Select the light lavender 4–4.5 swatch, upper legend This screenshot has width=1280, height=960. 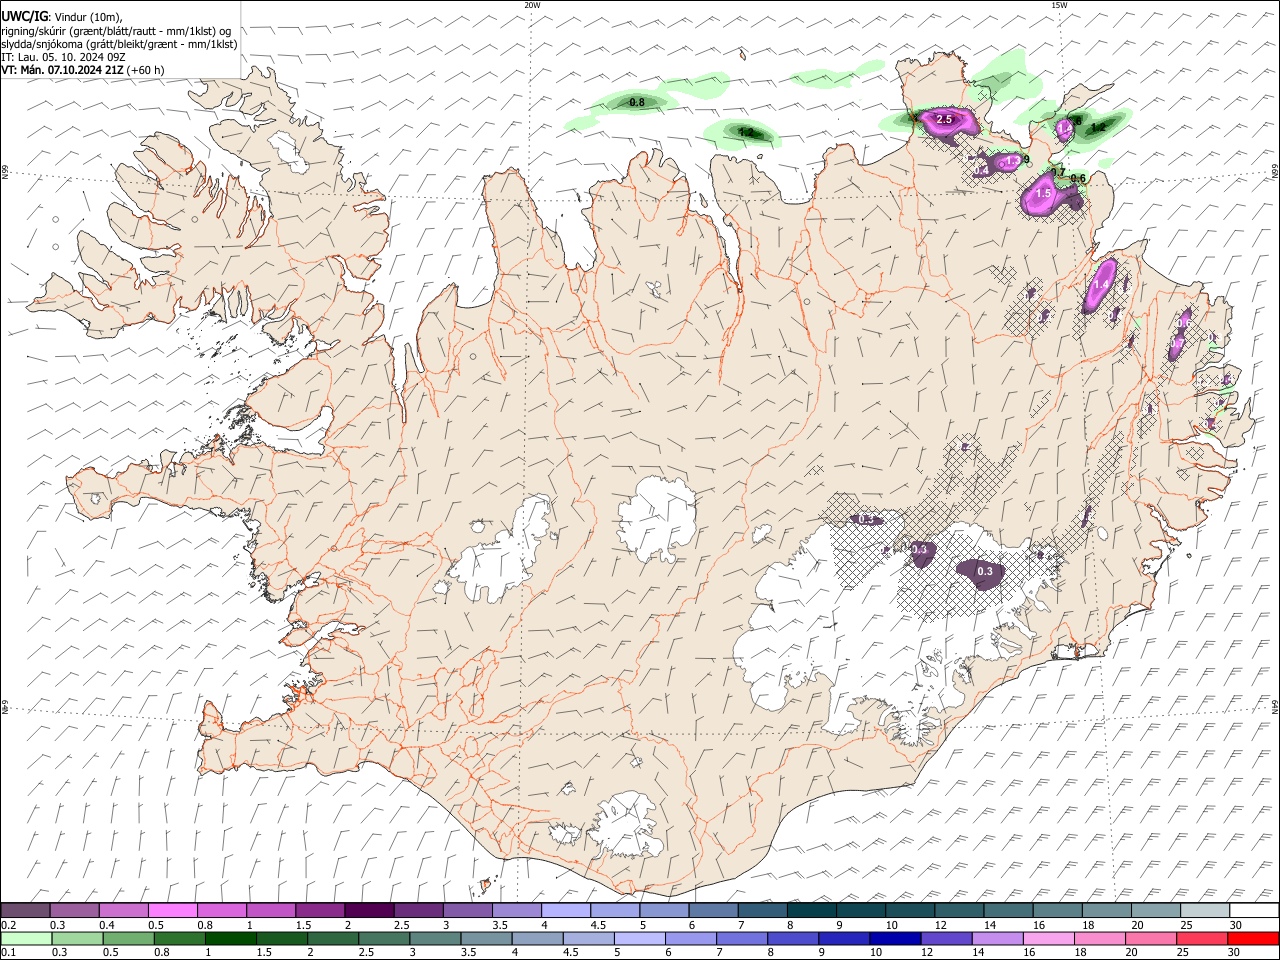tap(566, 910)
